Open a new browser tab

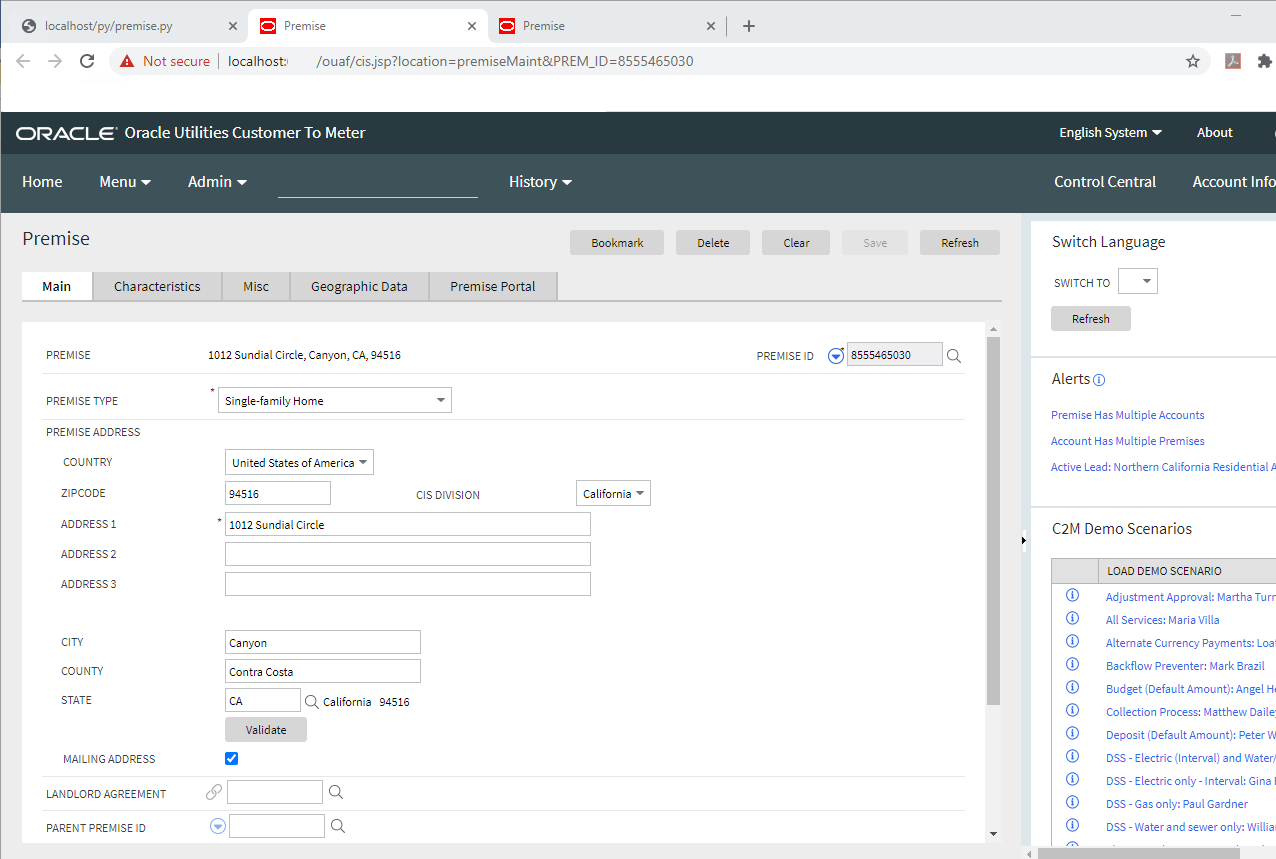[749, 26]
